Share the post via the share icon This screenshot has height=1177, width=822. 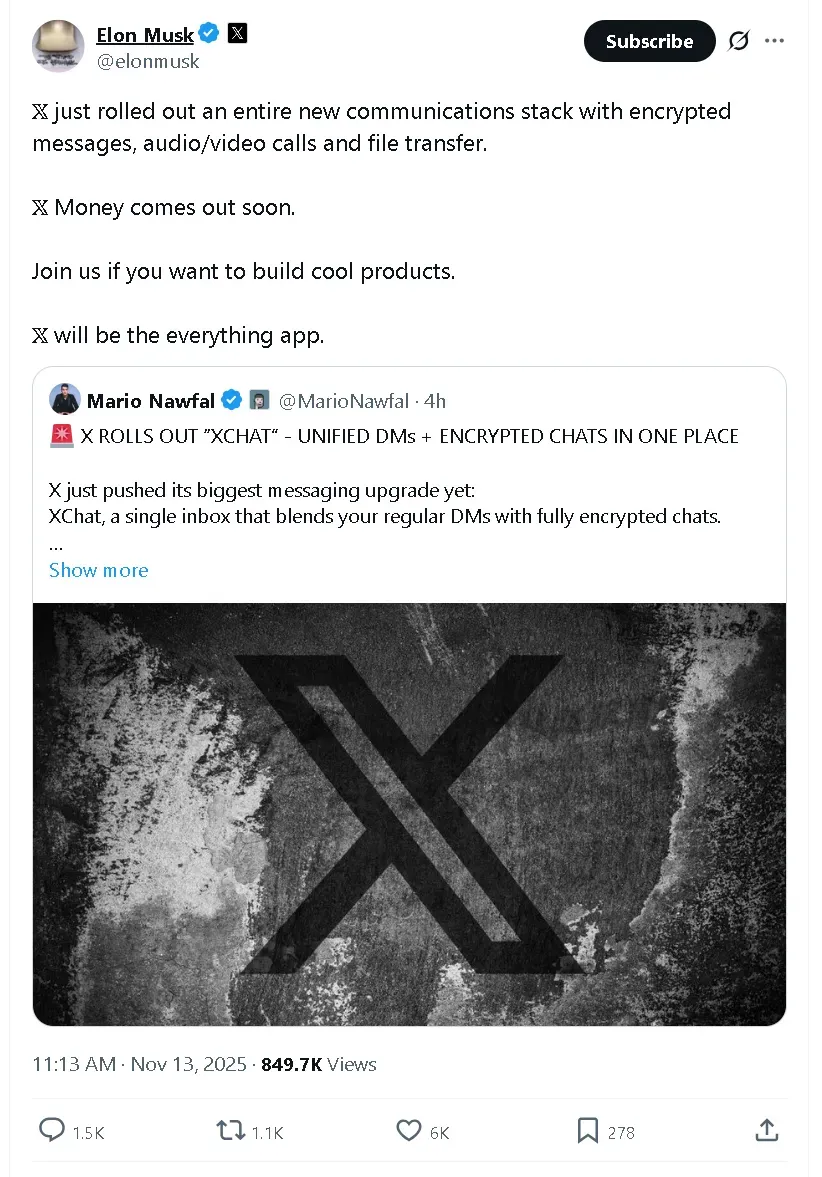766,1130
